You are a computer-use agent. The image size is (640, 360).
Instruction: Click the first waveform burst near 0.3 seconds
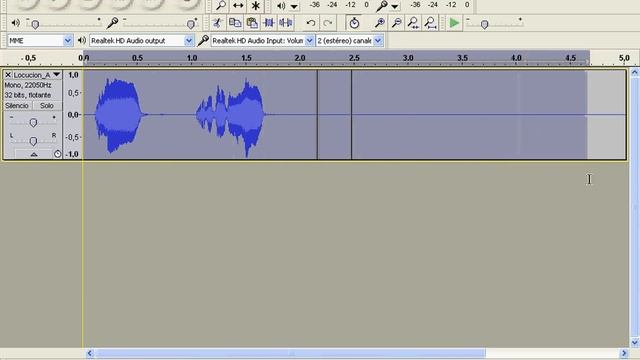[118, 115]
